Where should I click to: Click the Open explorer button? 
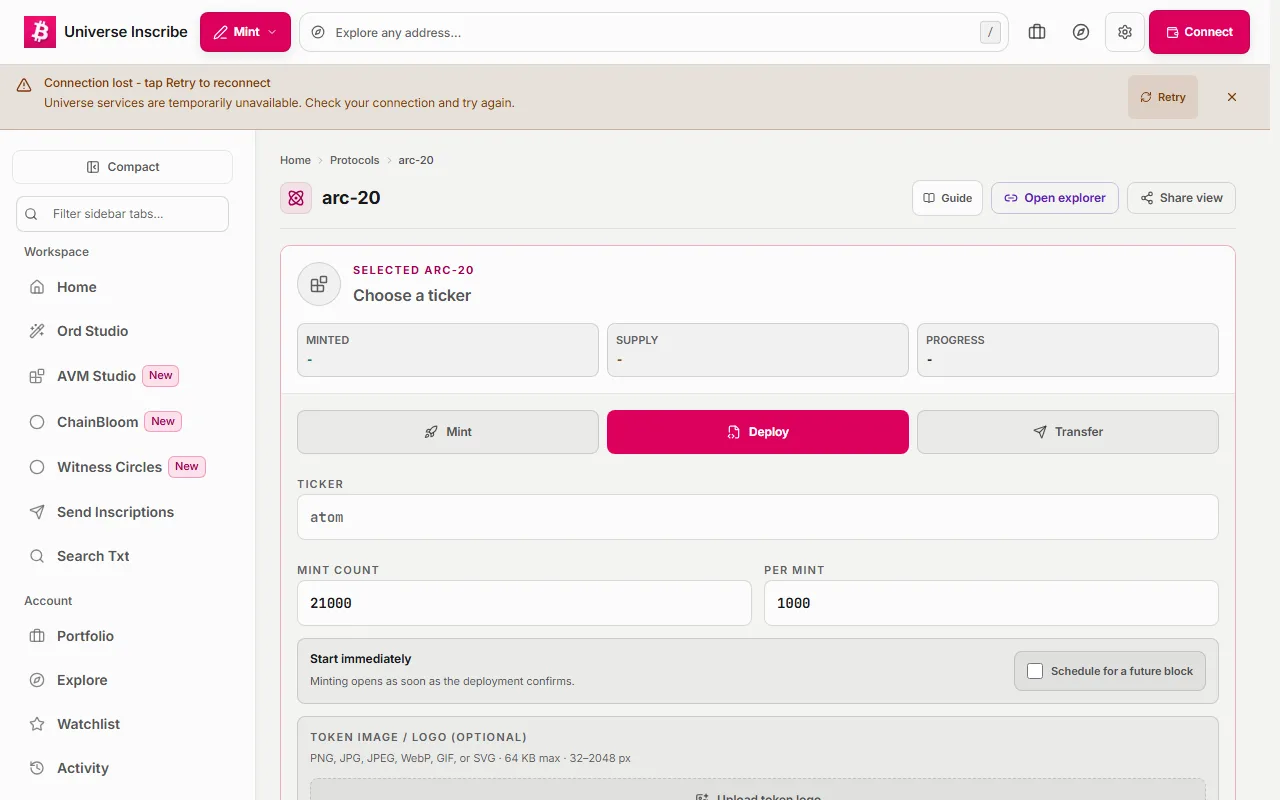click(x=1055, y=198)
